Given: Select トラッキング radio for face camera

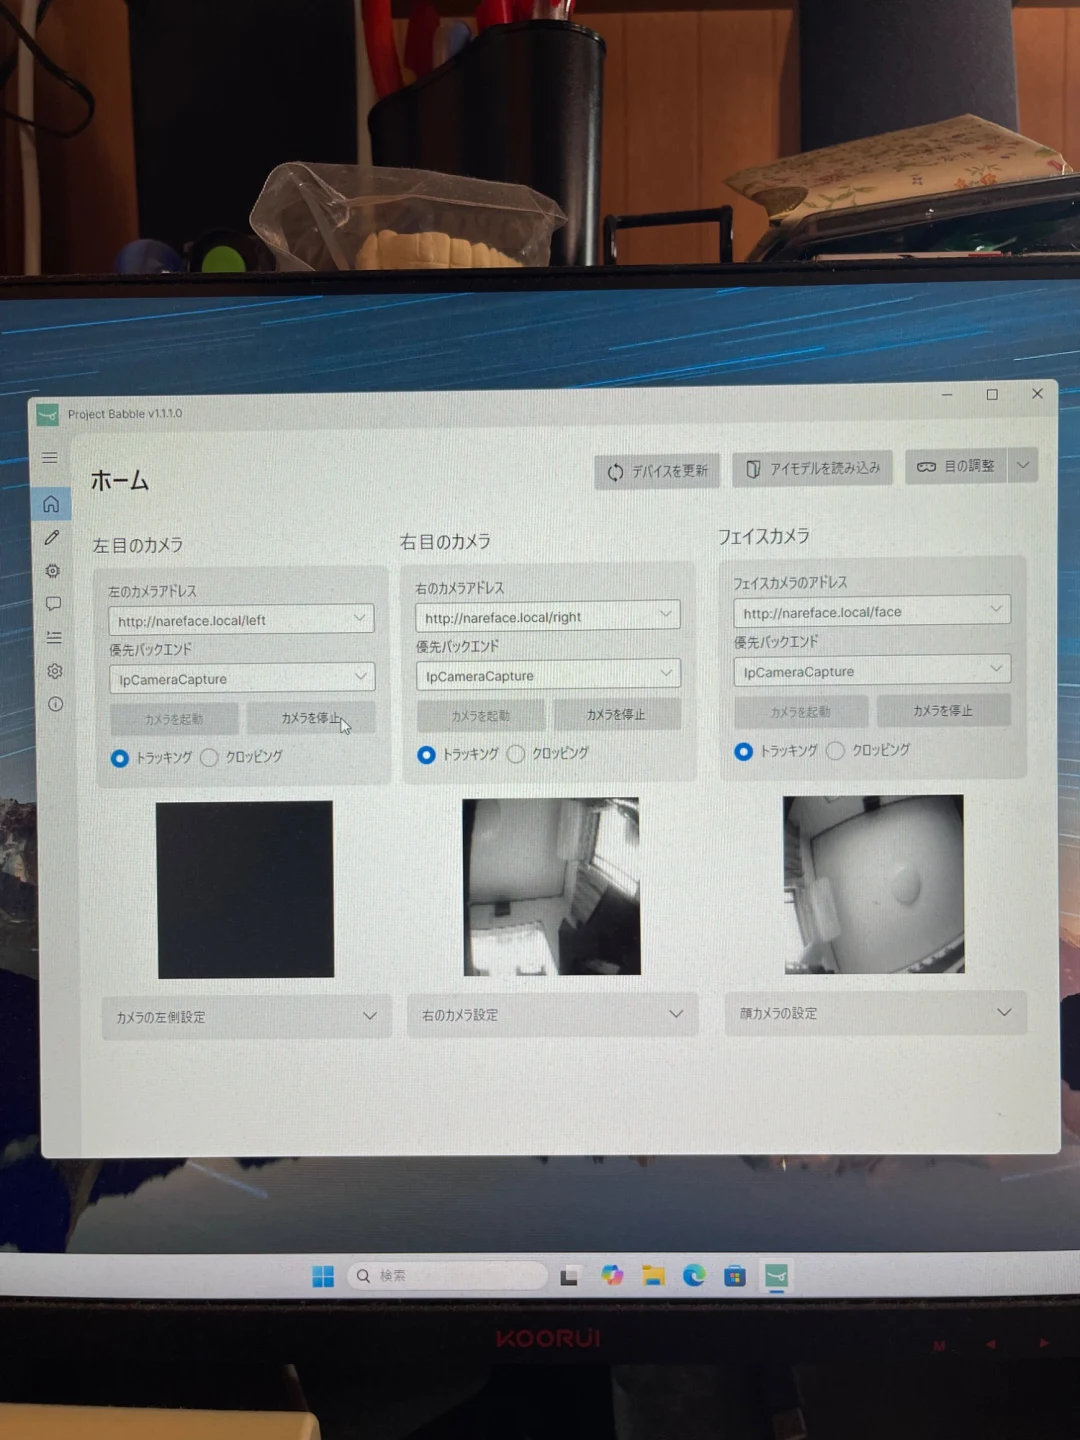Looking at the screenshot, I should (743, 751).
